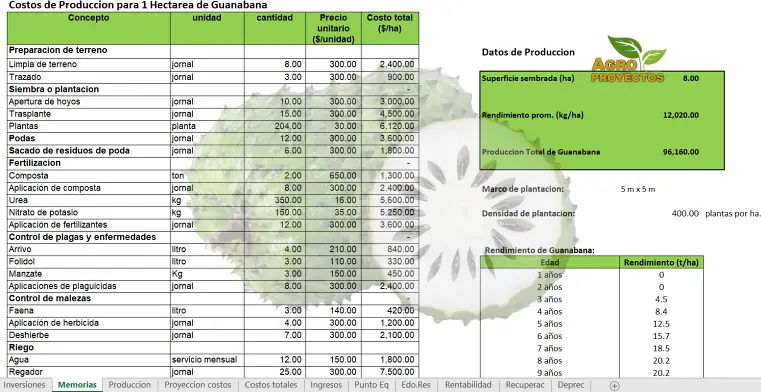Add a new sheet with plus icon
This screenshot has width=761, height=392.
click(614, 386)
